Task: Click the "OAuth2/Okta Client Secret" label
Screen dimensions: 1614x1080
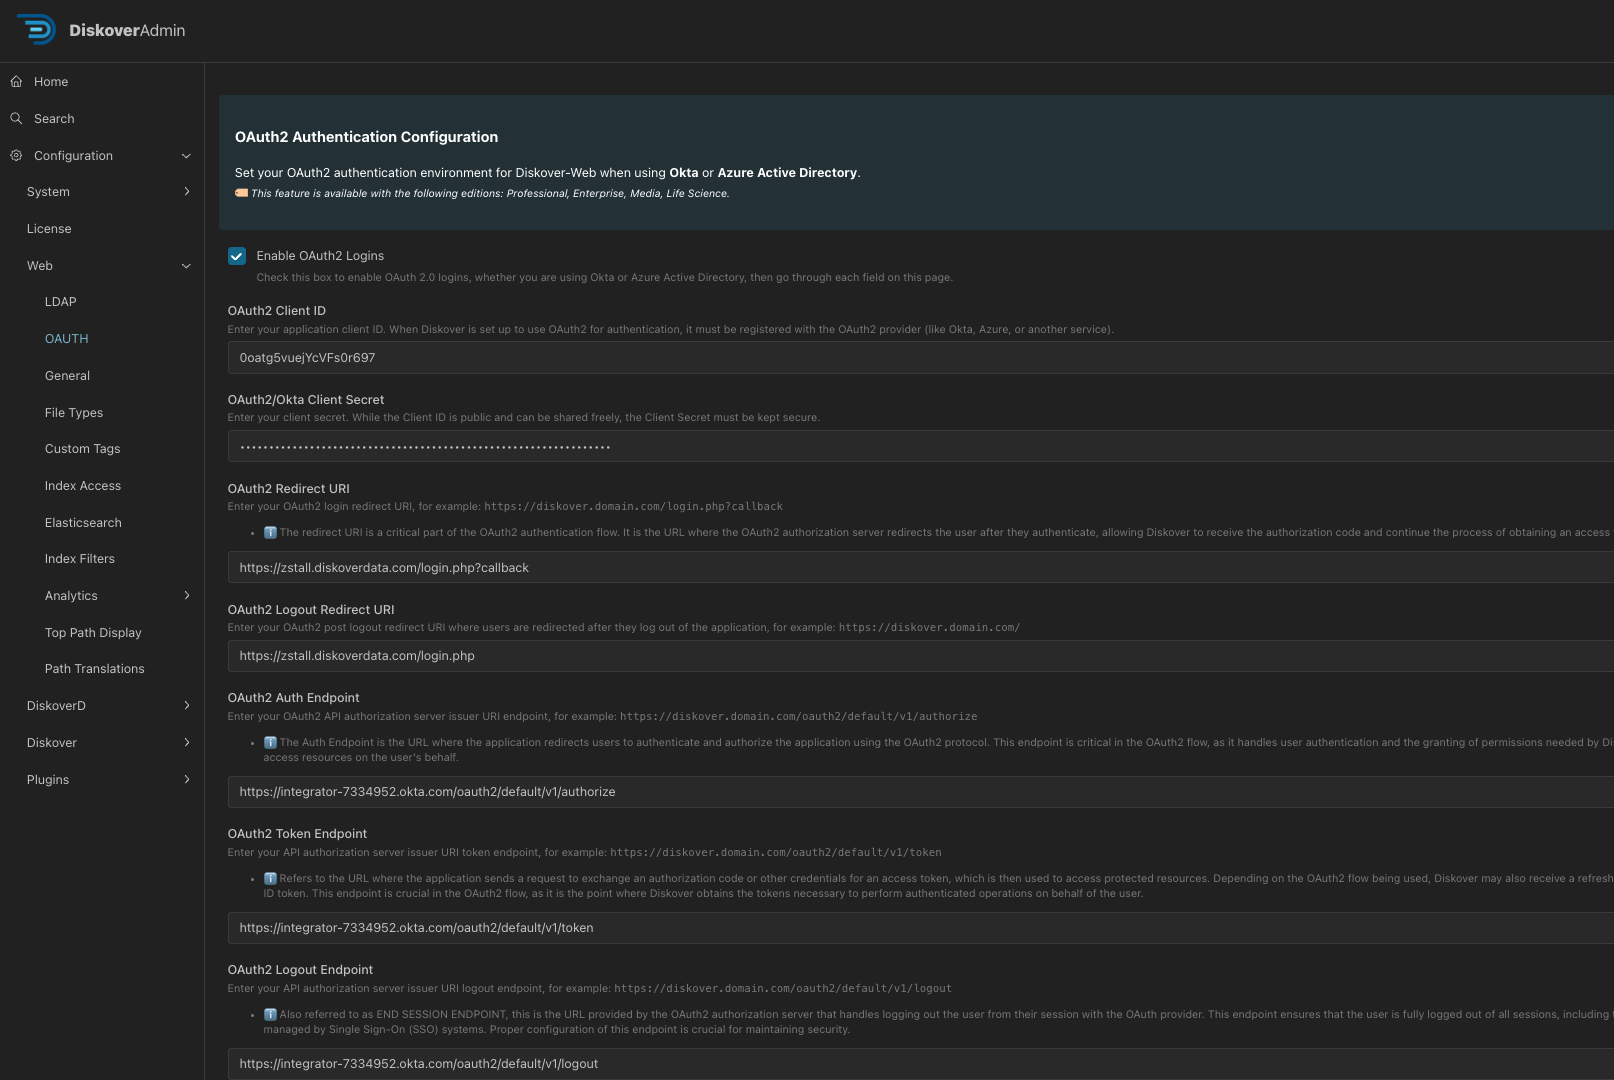Action: tap(306, 400)
